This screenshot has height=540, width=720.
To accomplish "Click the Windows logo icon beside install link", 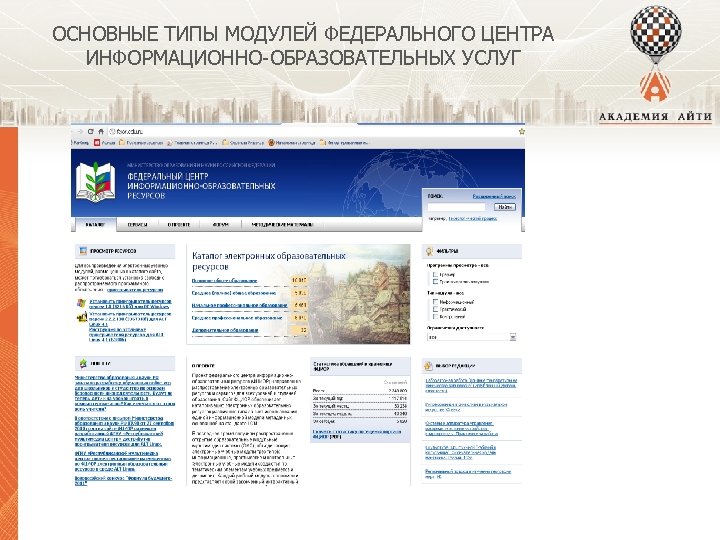I will [82, 304].
